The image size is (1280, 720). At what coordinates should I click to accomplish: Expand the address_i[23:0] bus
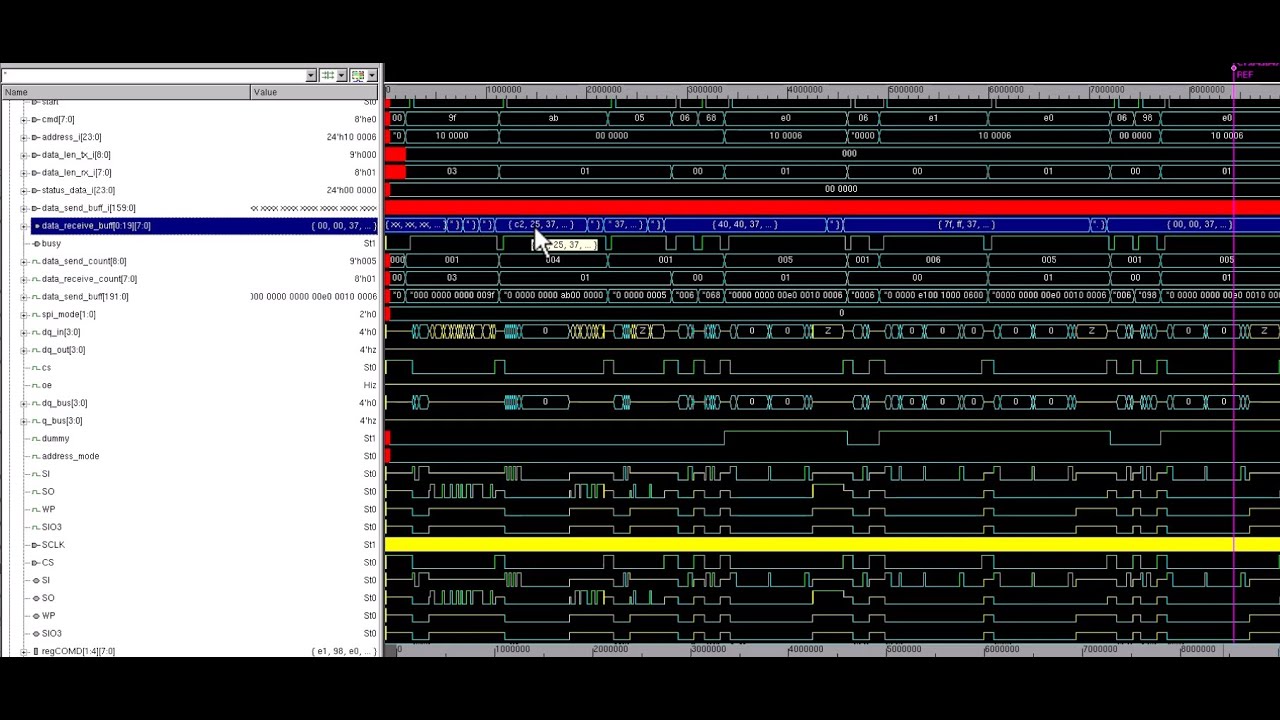click(x=24, y=137)
